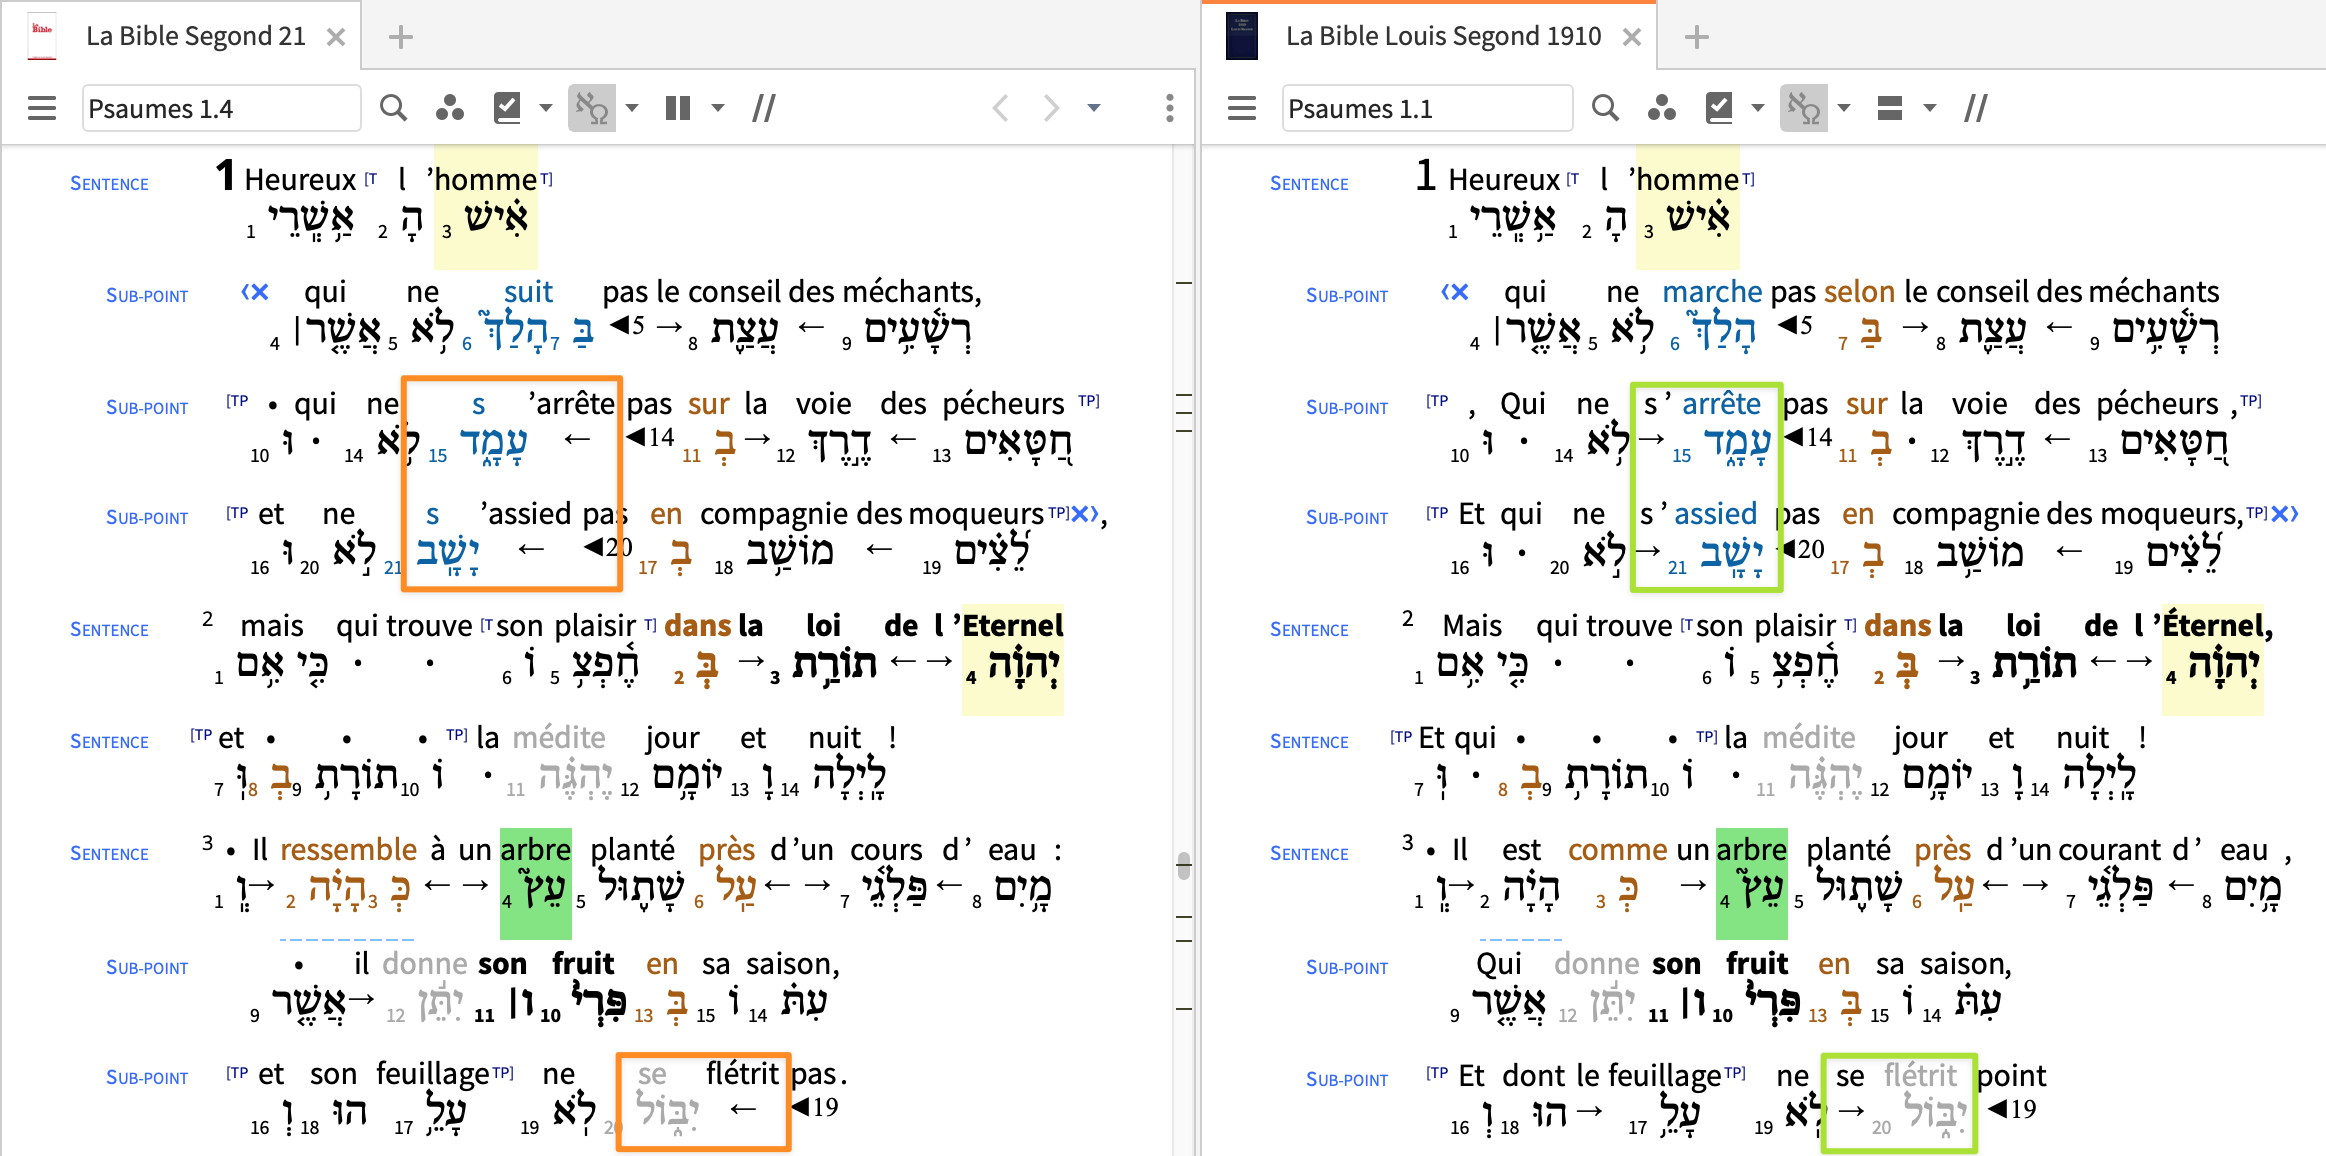The height and width of the screenshot is (1156, 2326).
Task: Click search icon in Louis Segond 1910 panel
Action: pyautogui.click(x=1605, y=108)
